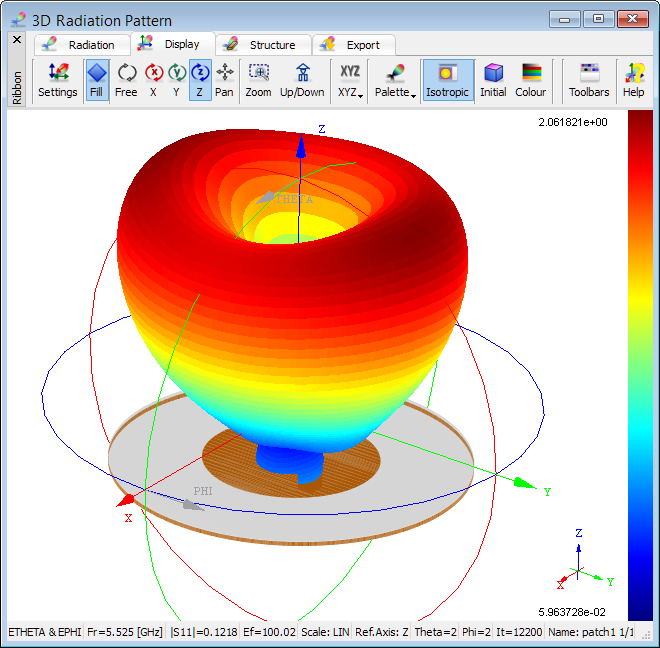Activate the Zoom tool

point(258,80)
